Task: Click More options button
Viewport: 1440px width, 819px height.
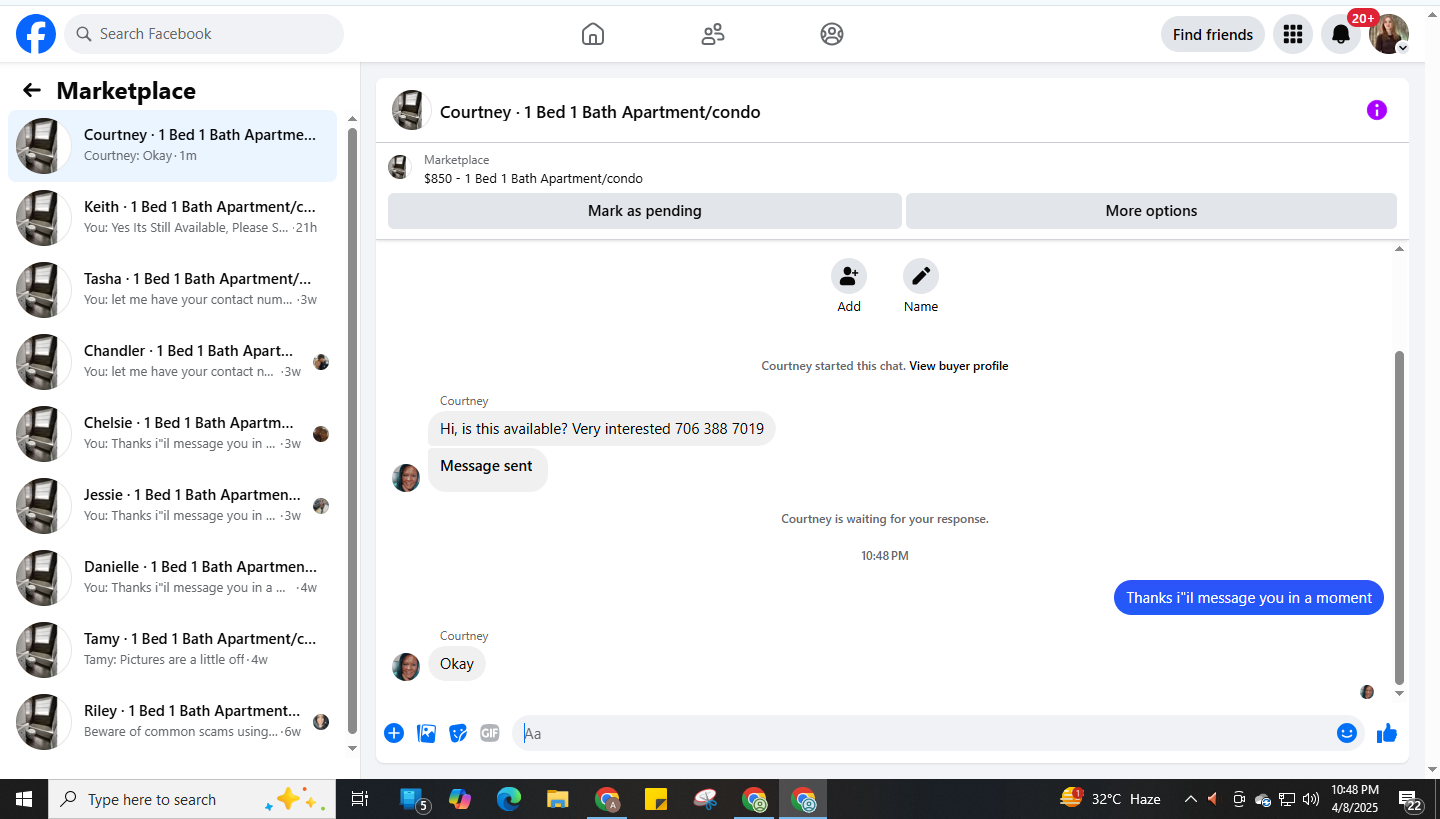Action: click(x=1151, y=211)
